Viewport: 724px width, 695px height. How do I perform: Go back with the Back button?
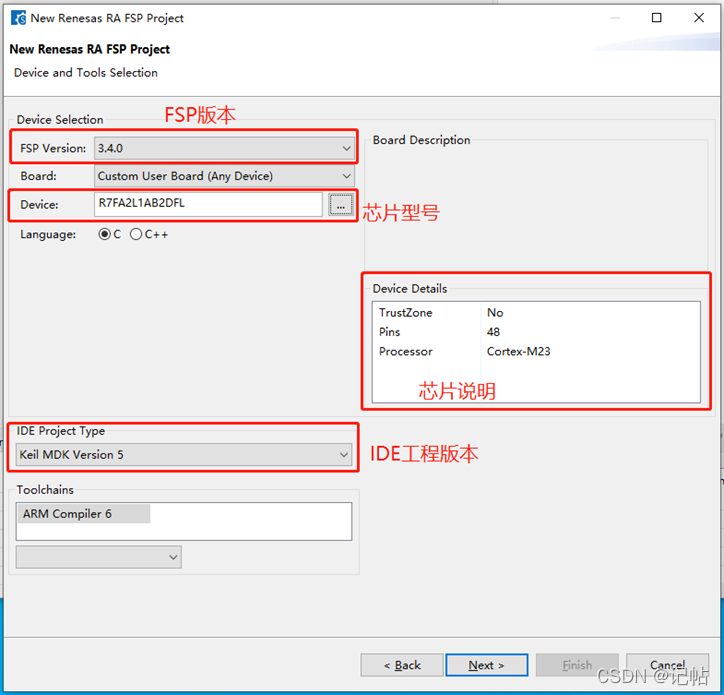[402, 665]
